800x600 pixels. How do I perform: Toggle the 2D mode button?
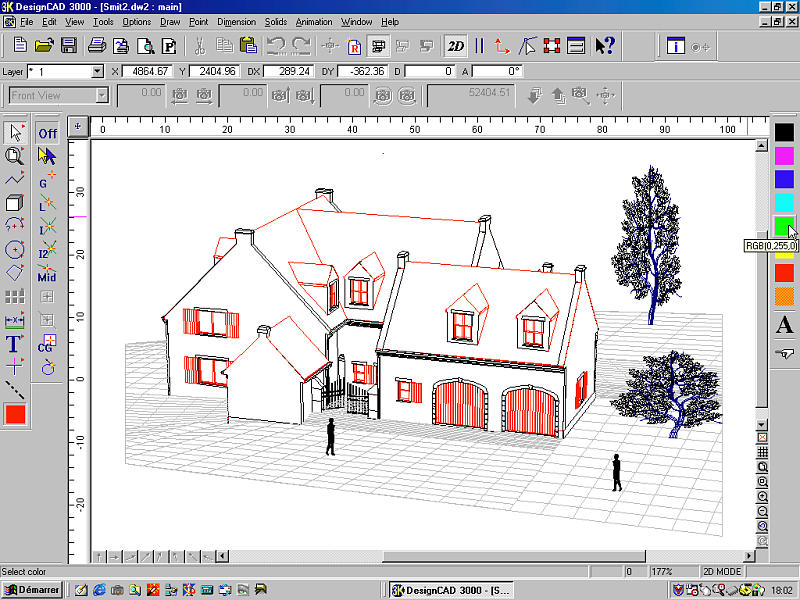tap(456, 46)
